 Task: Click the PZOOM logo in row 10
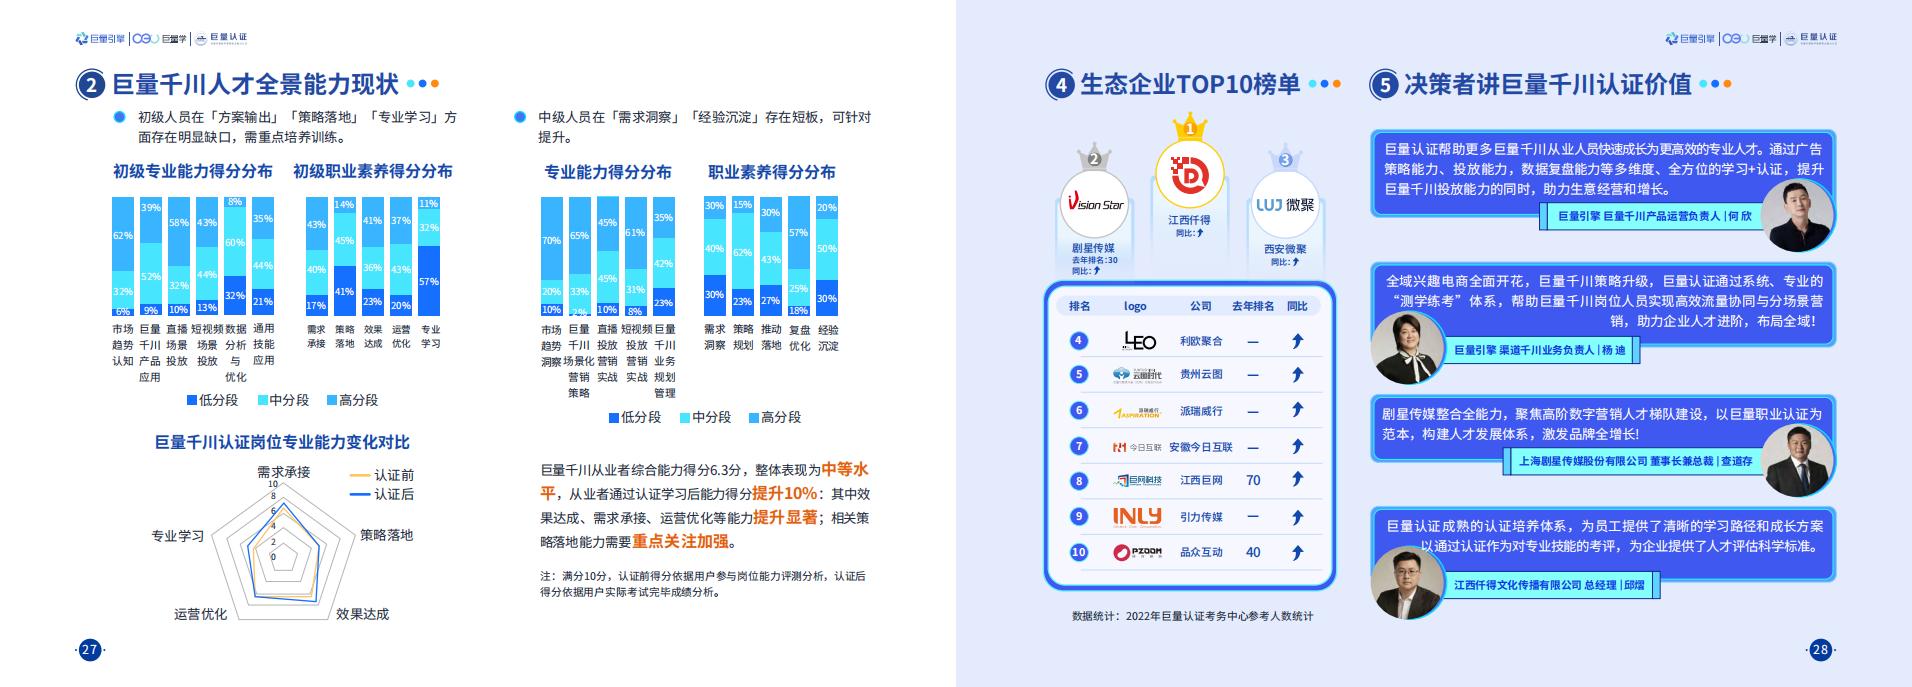[1137, 552]
